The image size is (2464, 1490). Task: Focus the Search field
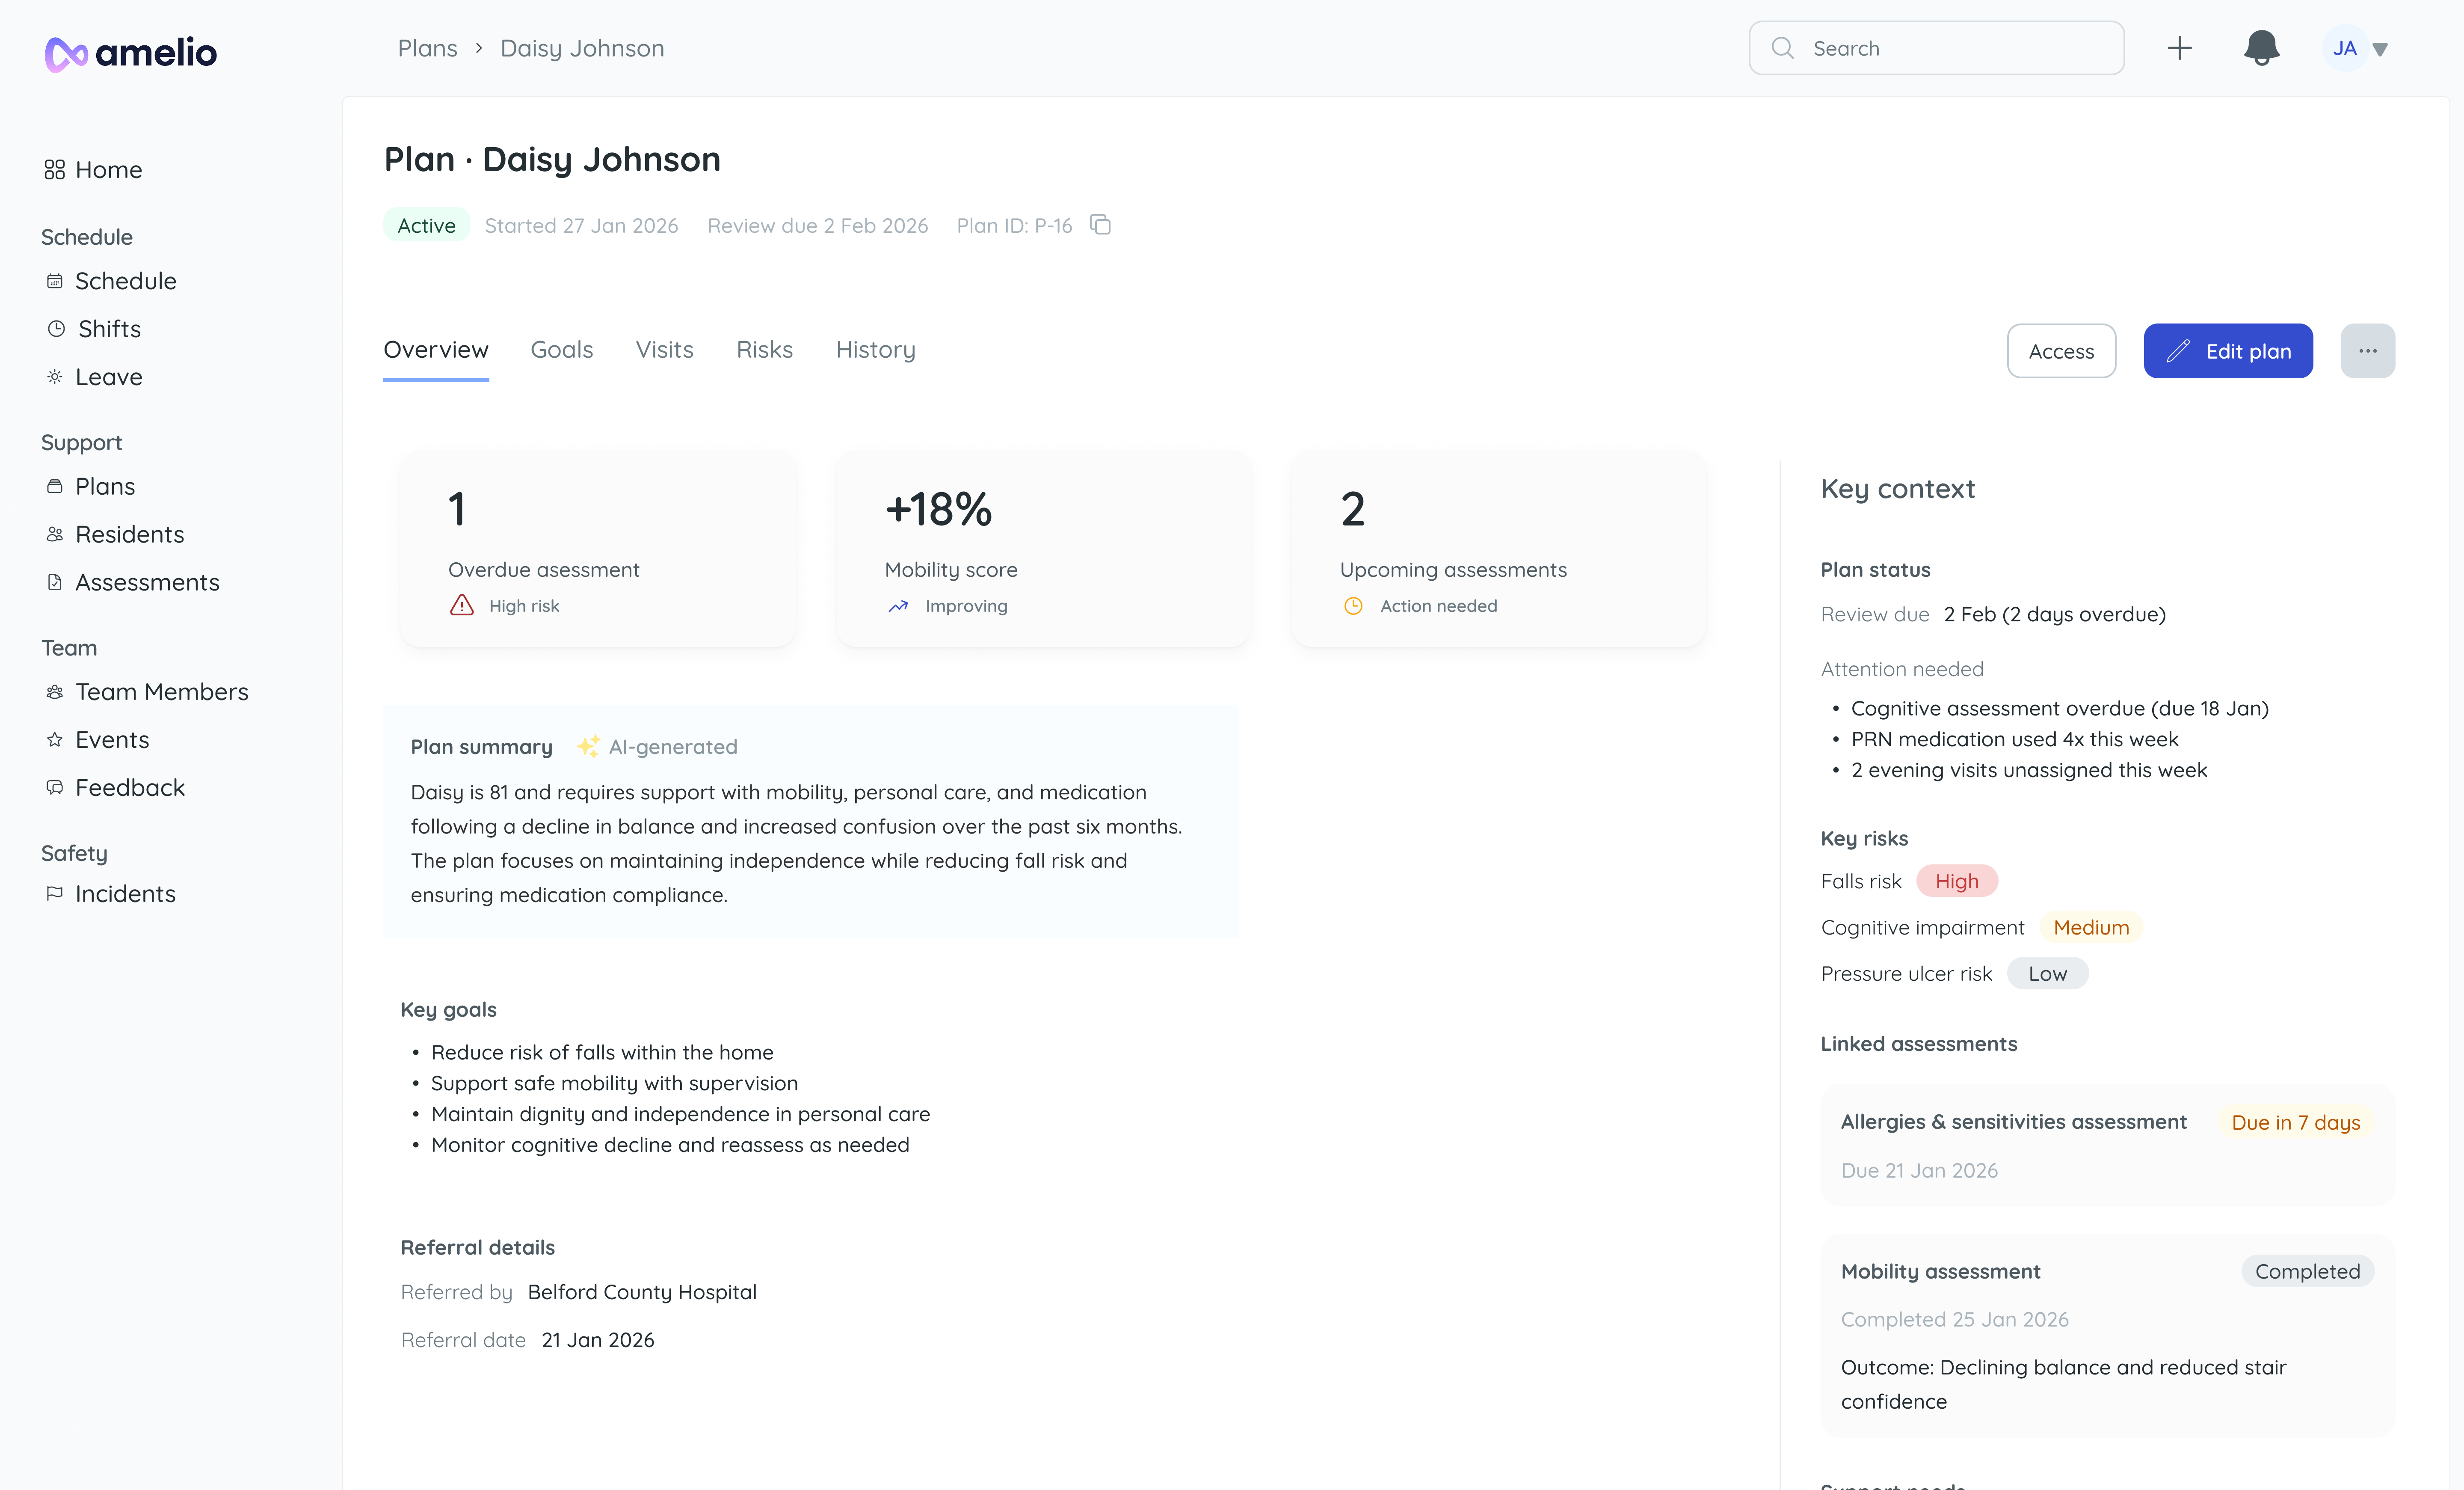coord(1936,48)
